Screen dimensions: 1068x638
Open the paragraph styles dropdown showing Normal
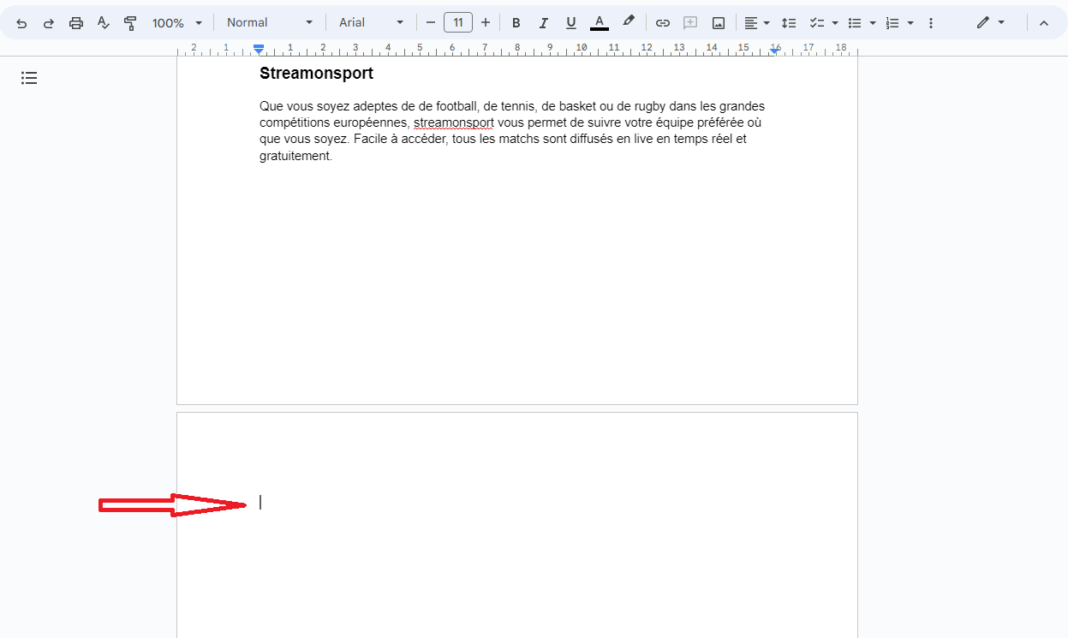(267, 22)
